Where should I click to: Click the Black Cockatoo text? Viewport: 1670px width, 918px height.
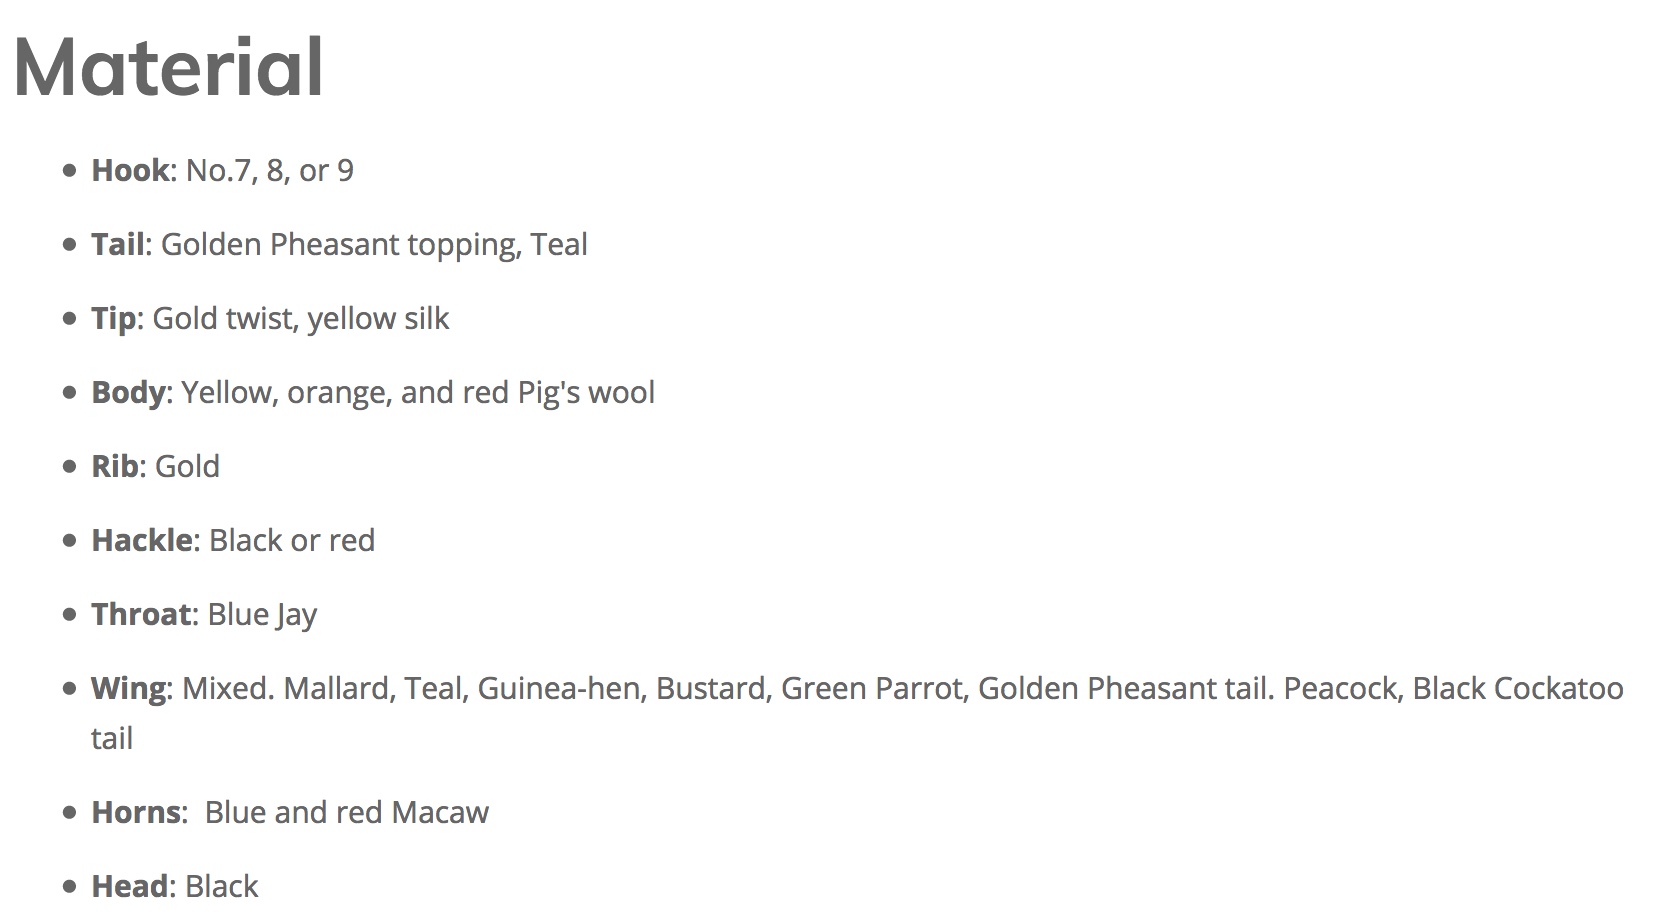tap(1518, 688)
